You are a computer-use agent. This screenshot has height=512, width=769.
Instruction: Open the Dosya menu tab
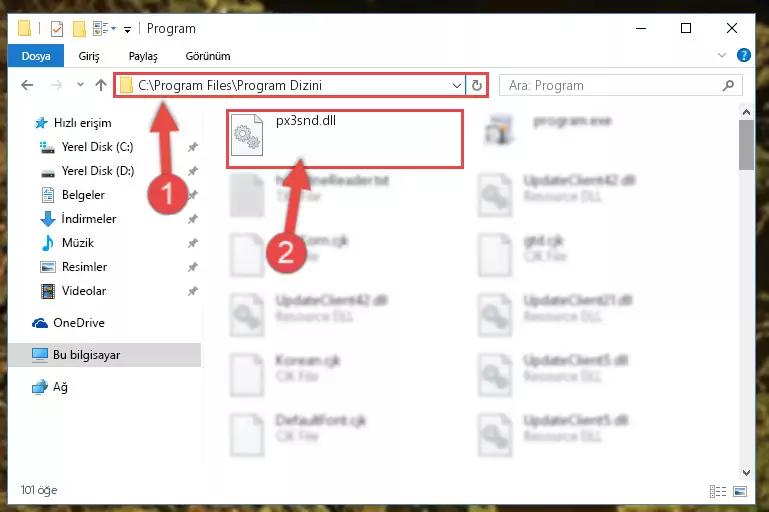pos(36,56)
